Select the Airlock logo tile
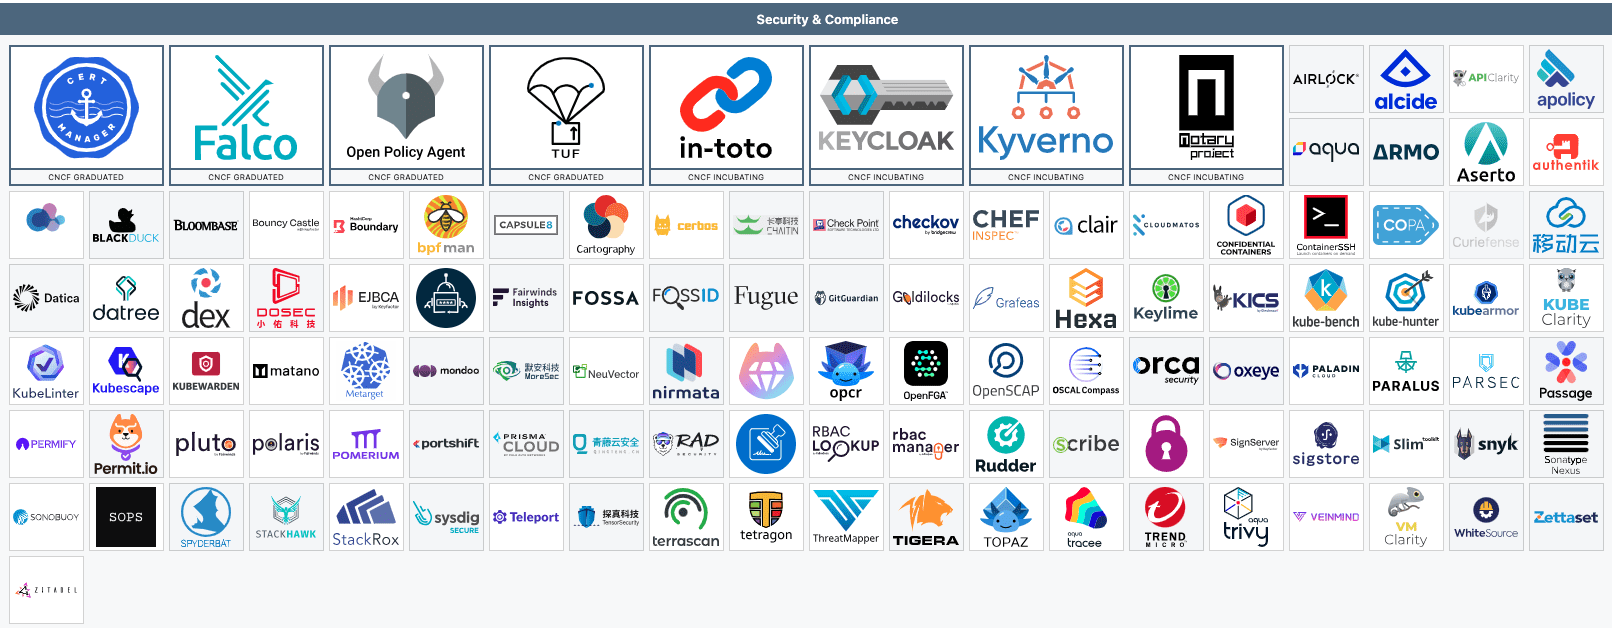Viewport: 1612px width, 628px height. (1326, 79)
